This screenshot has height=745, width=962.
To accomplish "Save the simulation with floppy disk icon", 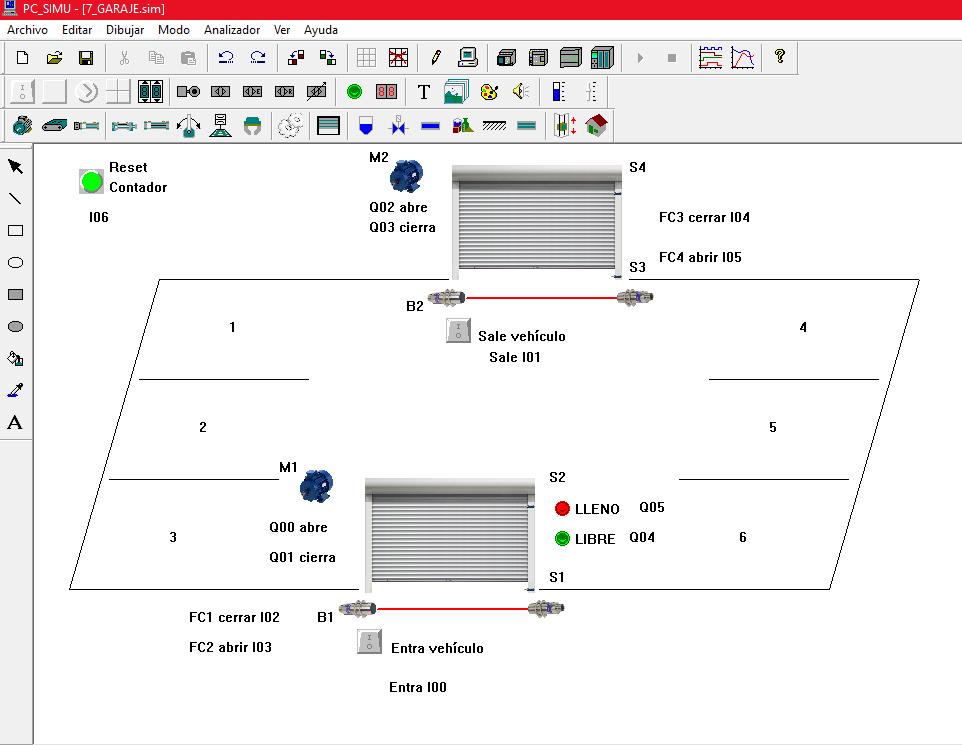I will pos(86,58).
